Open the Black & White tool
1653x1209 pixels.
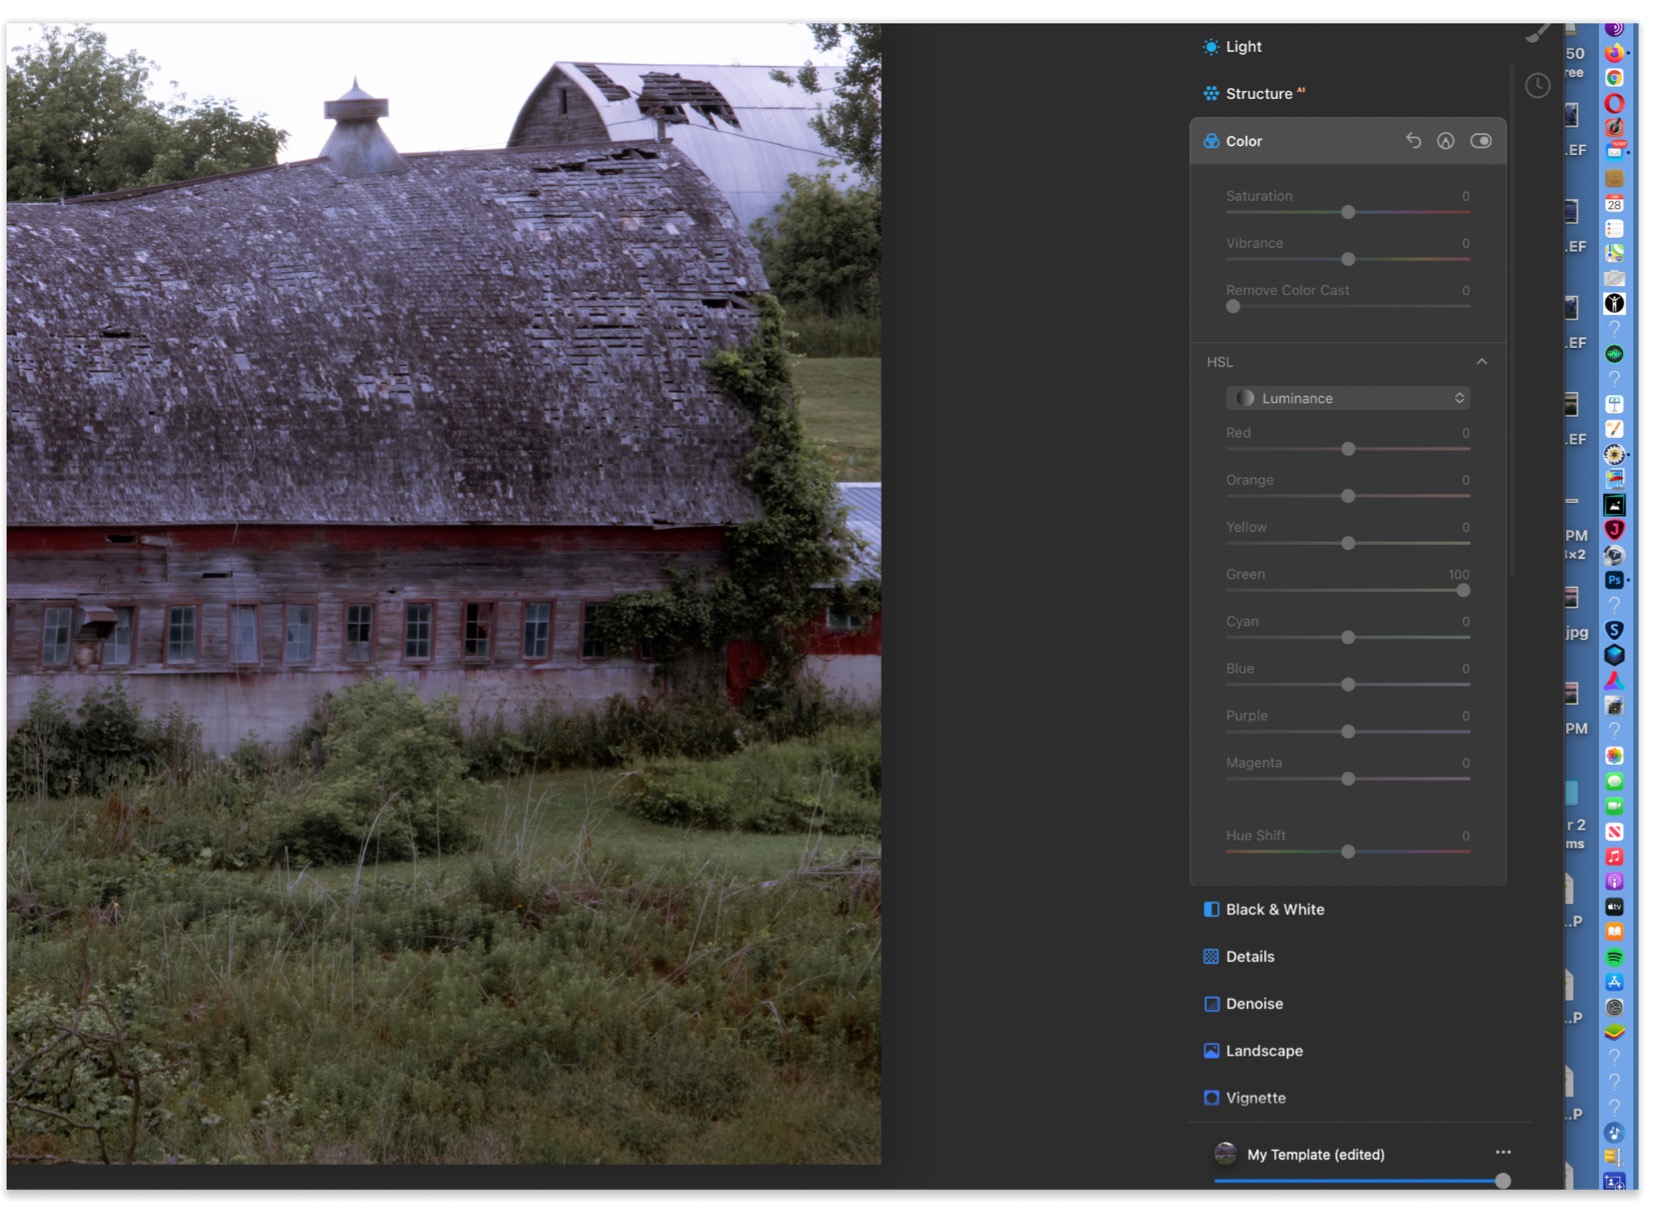[x=1274, y=909]
